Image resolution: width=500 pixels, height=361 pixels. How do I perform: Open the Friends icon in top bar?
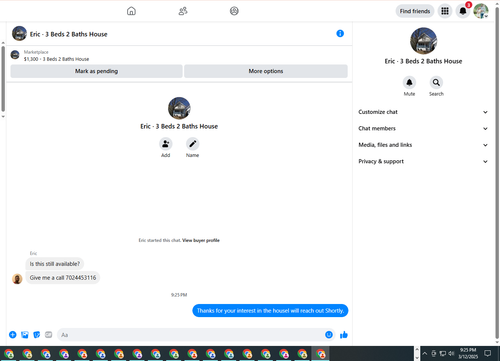coord(183,11)
